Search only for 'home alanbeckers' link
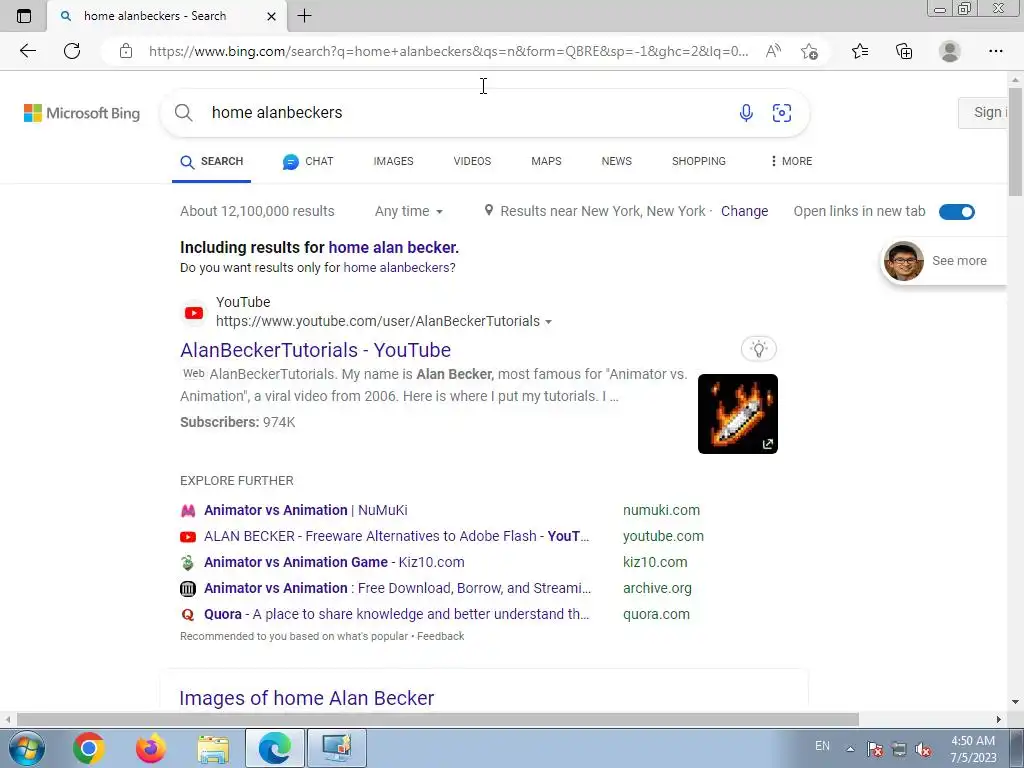Viewport: 1024px width, 768px height. 397,267
